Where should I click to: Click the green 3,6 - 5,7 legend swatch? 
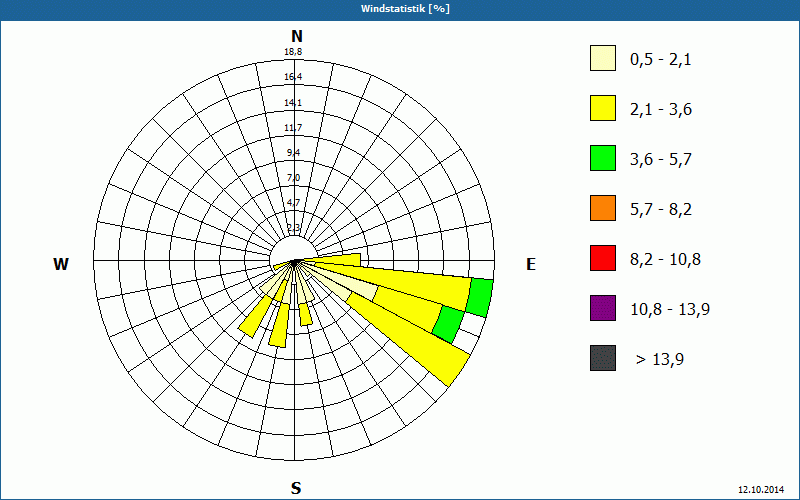click(603, 158)
